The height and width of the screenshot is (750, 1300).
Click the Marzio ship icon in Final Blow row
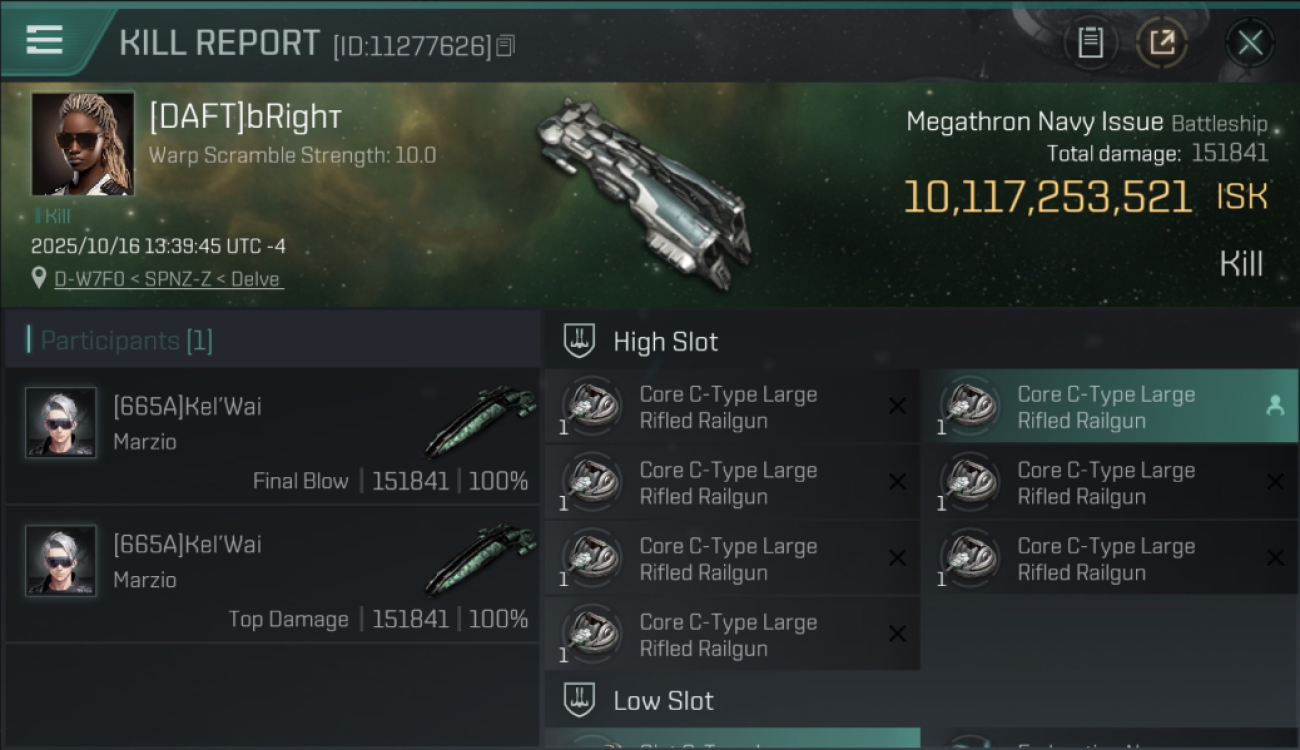(x=481, y=422)
